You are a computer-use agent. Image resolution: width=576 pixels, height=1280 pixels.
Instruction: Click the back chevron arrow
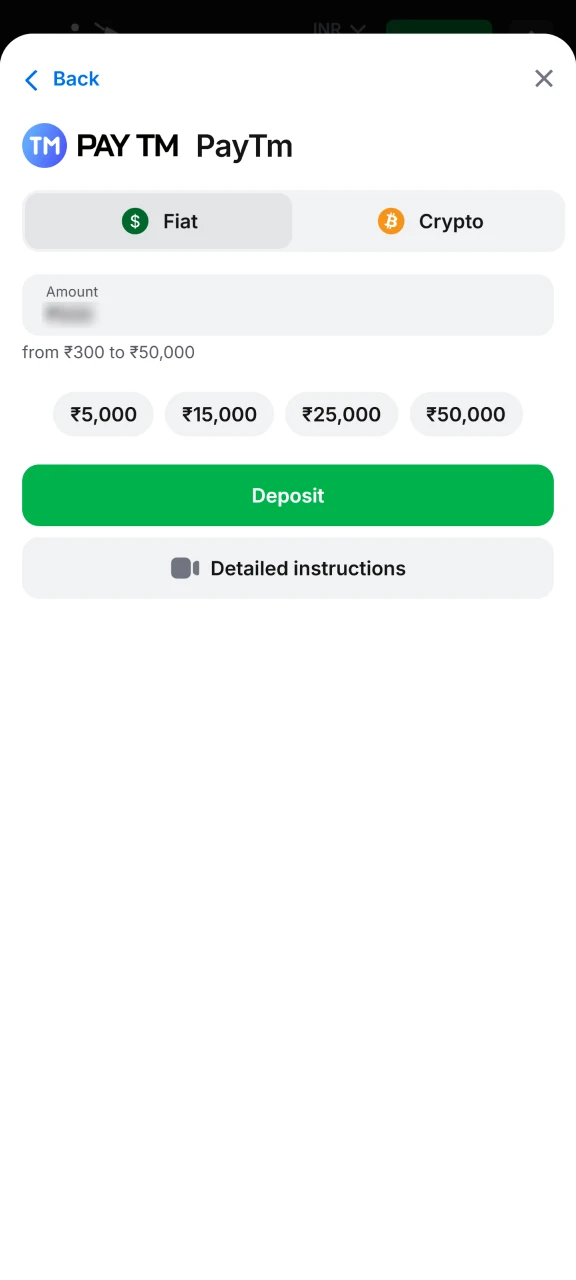pos(31,79)
